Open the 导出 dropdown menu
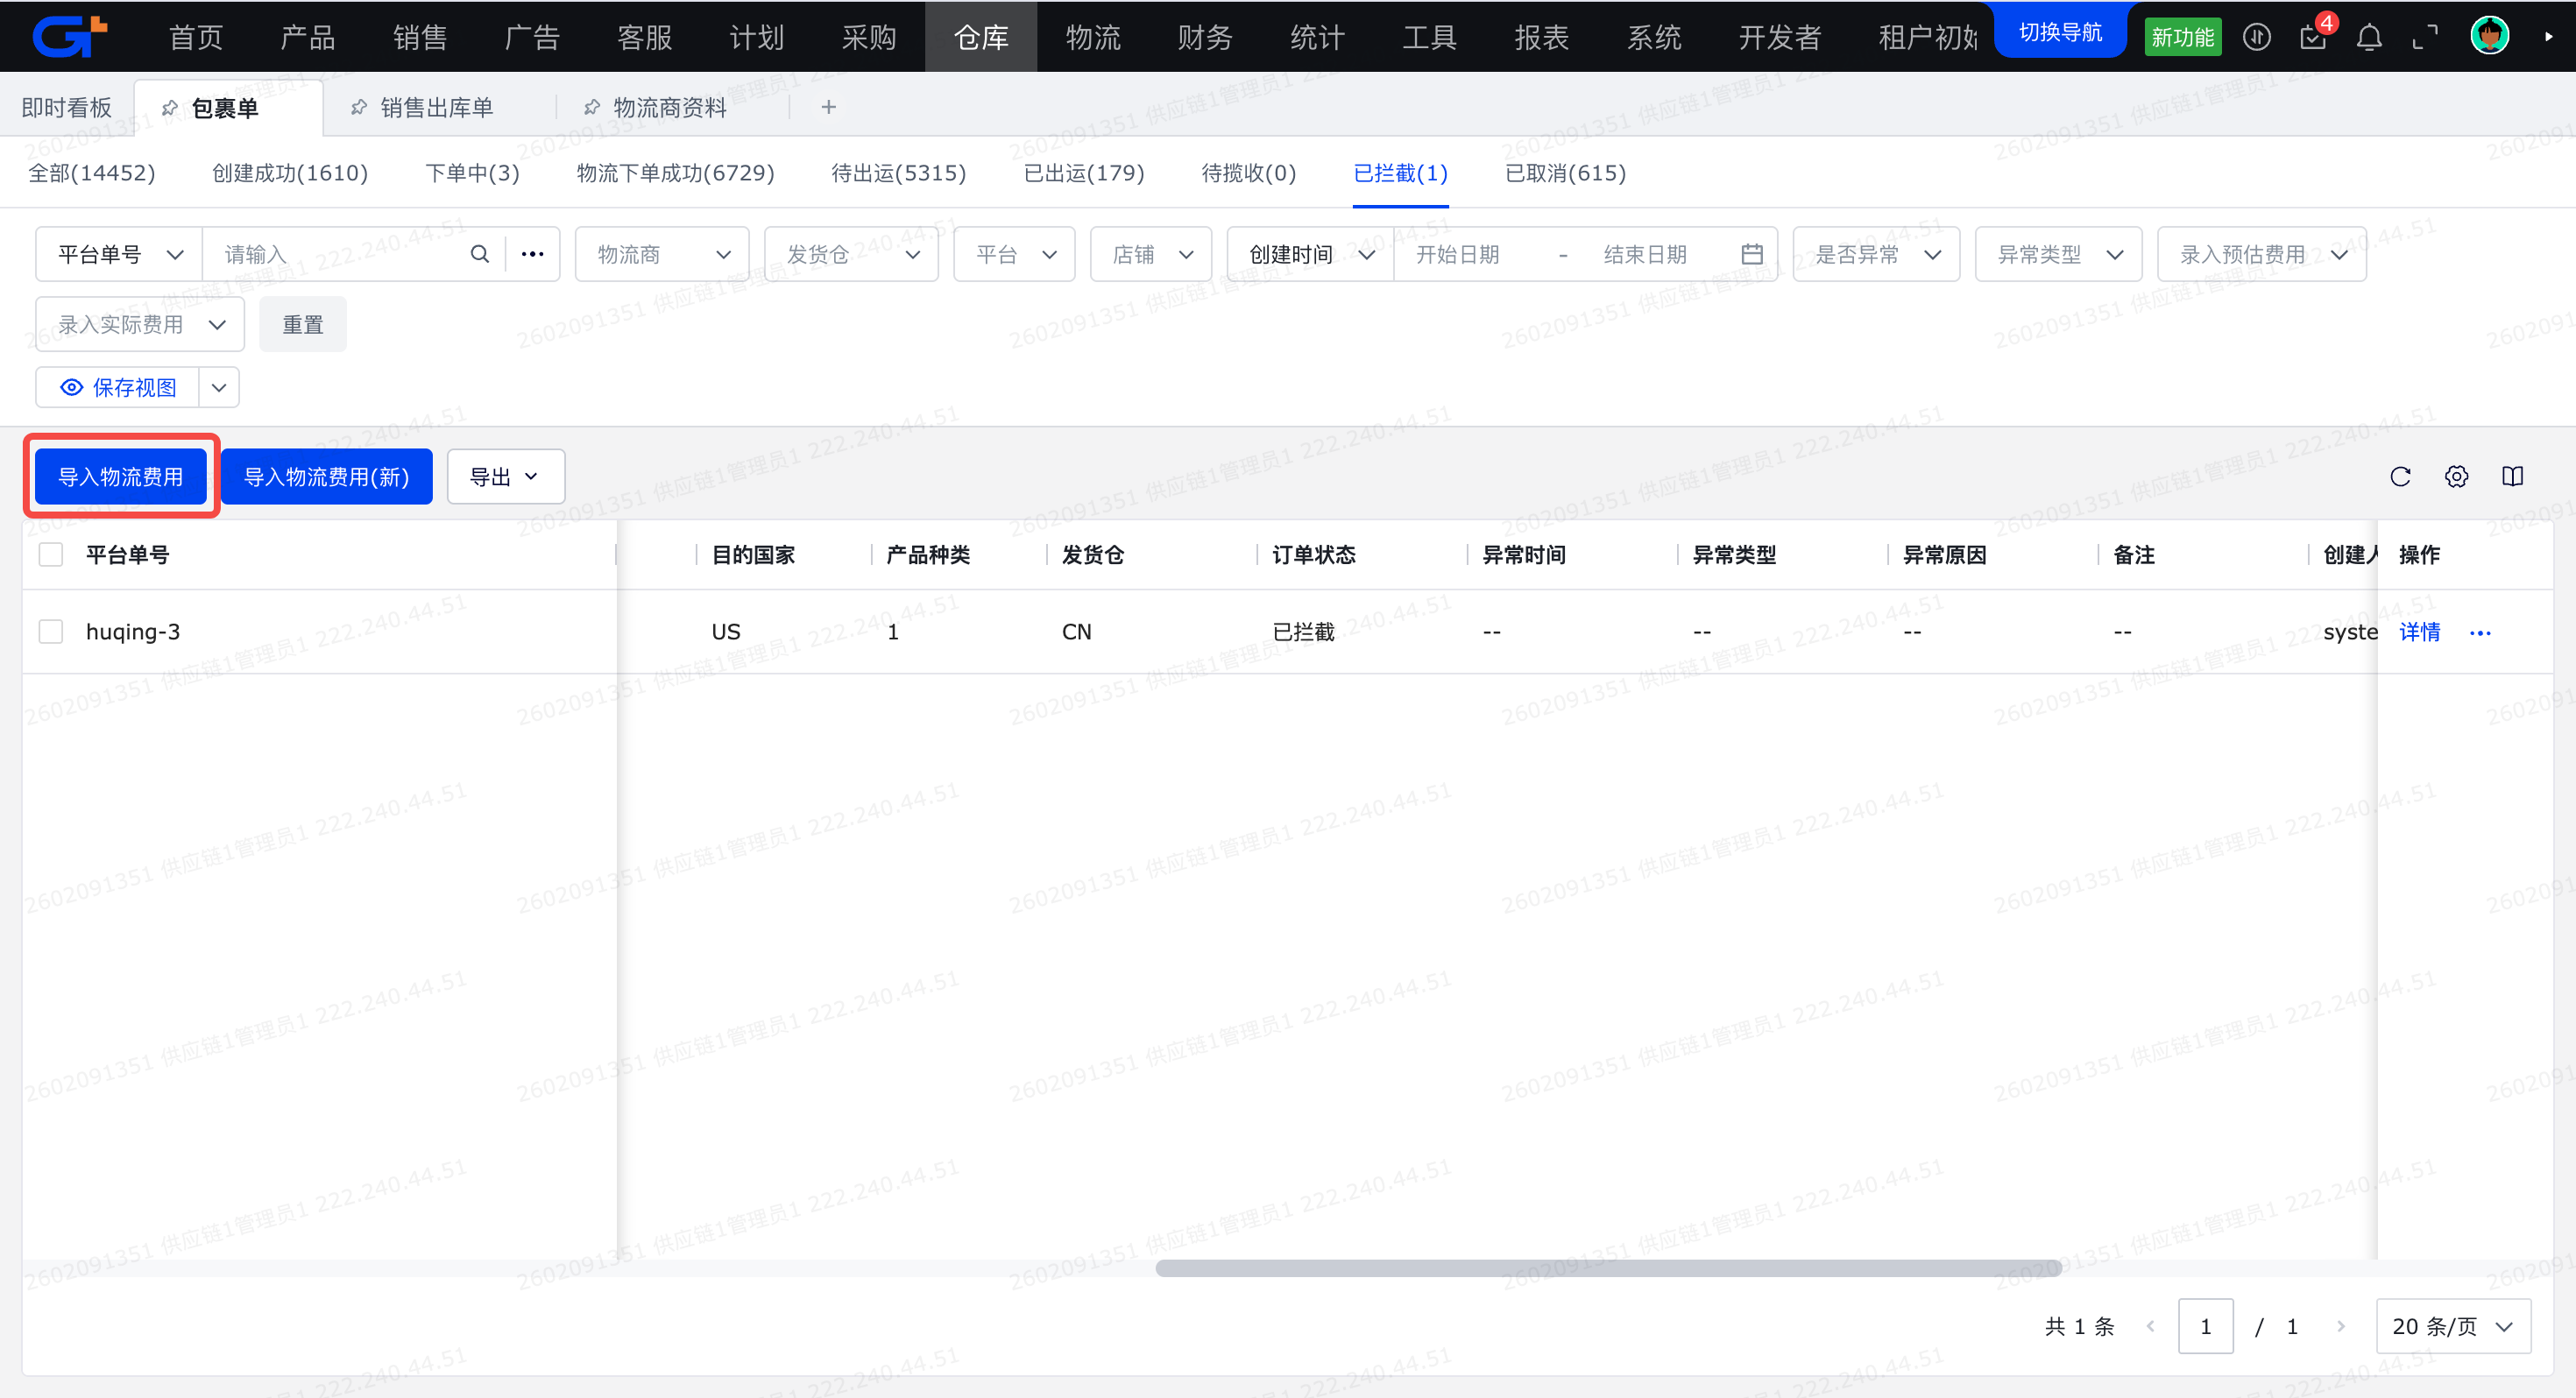 click(x=505, y=477)
